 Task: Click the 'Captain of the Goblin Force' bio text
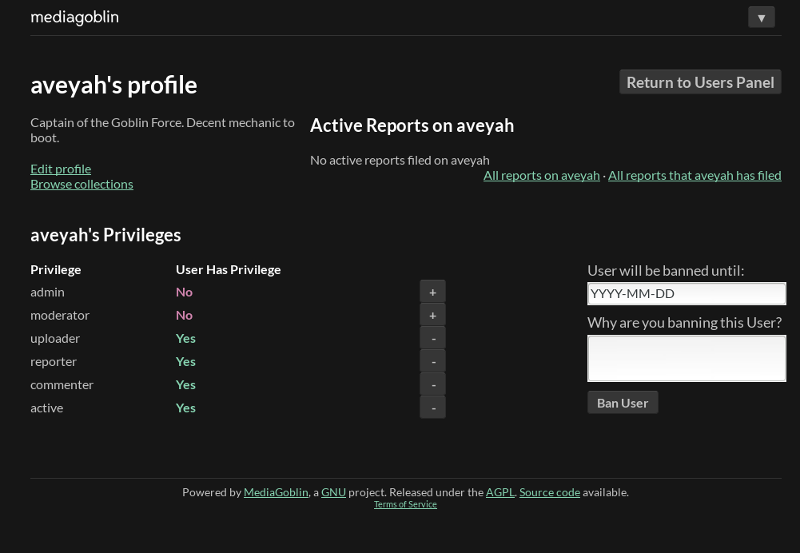coord(162,130)
